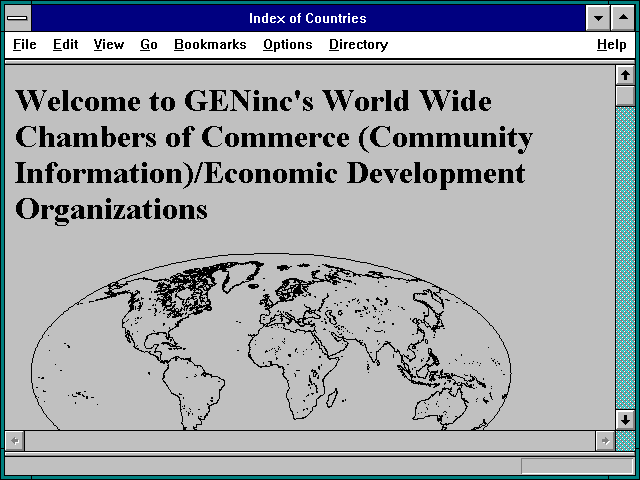Open the View menu
This screenshot has width=640, height=480.
click(109, 44)
